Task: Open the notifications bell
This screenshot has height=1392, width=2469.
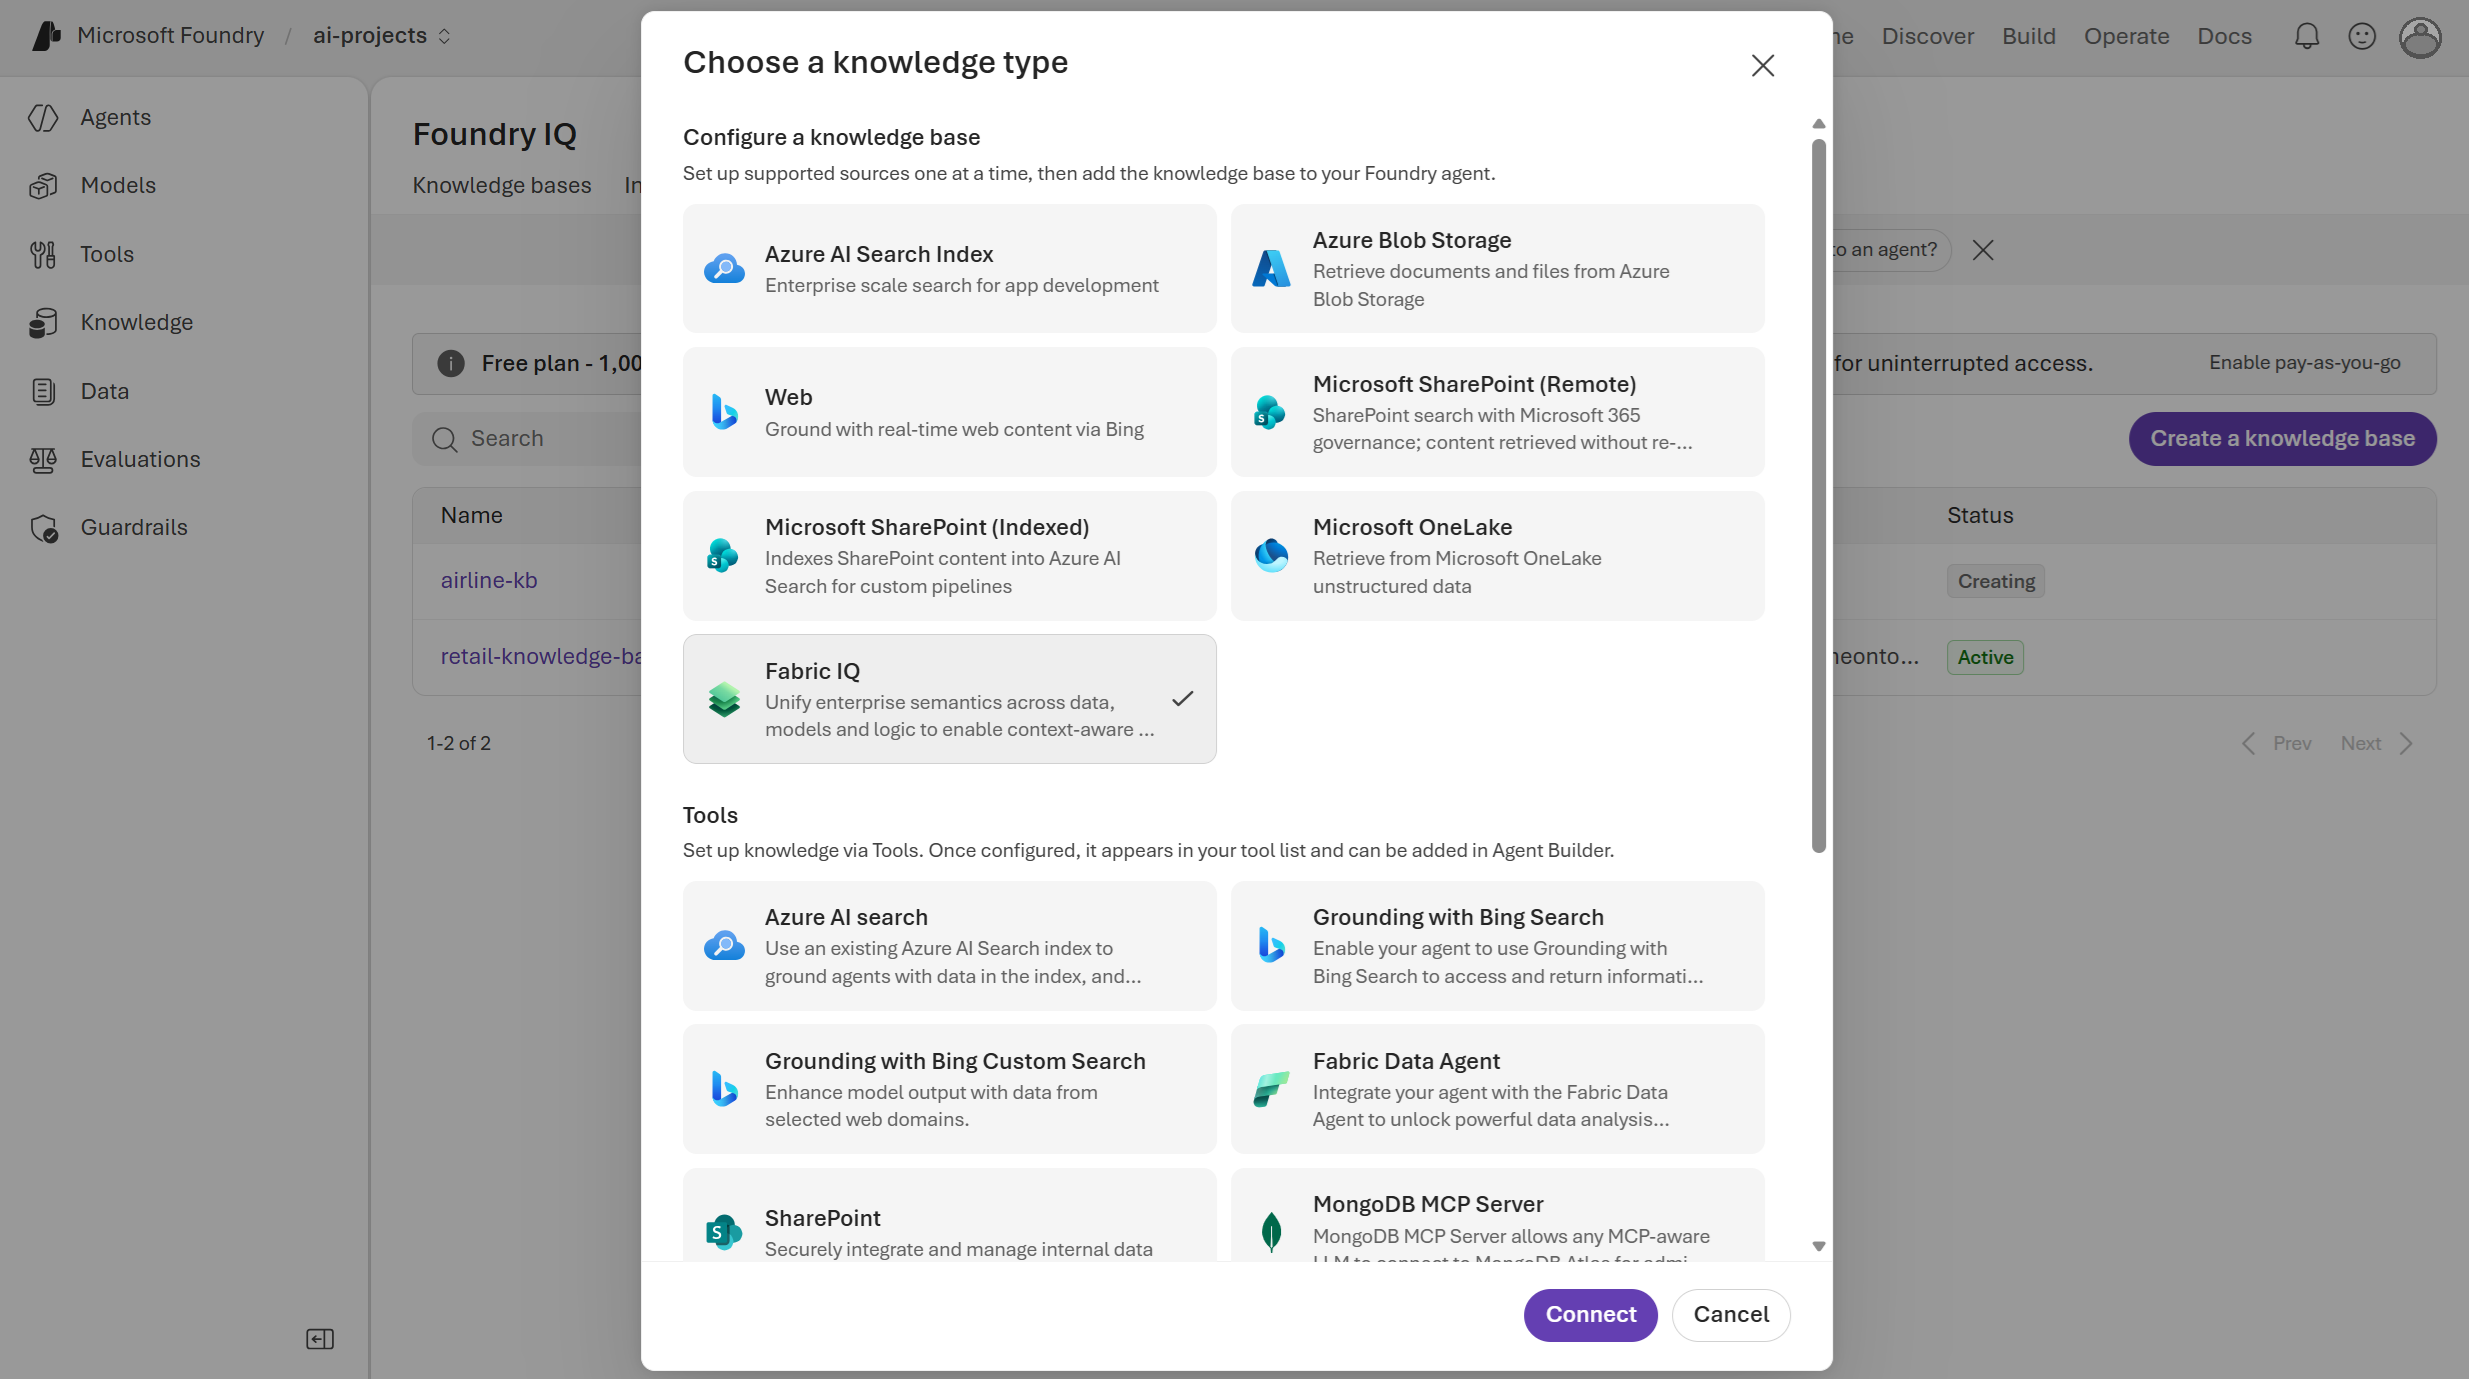Action: (x=2306, y=36)
